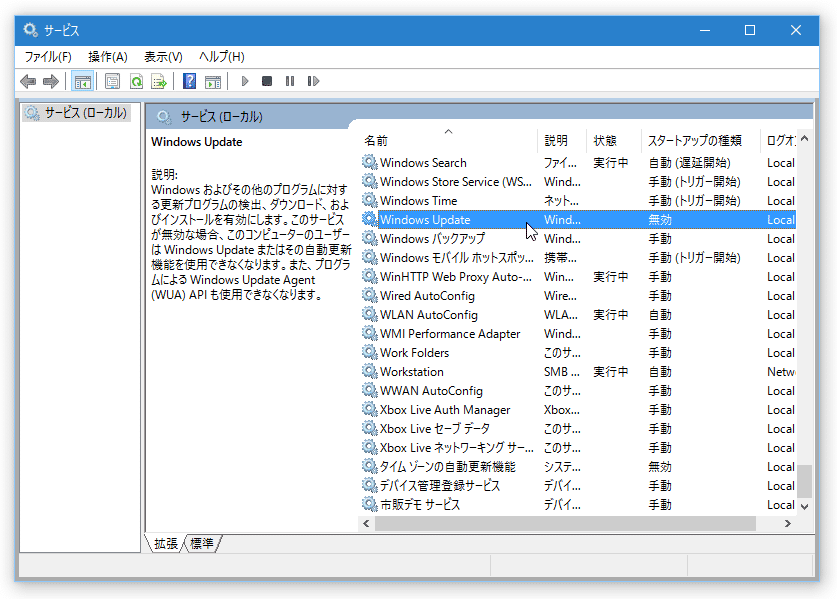Select タイム ゾーンの自動更新機能 service

tap(447, 467)
